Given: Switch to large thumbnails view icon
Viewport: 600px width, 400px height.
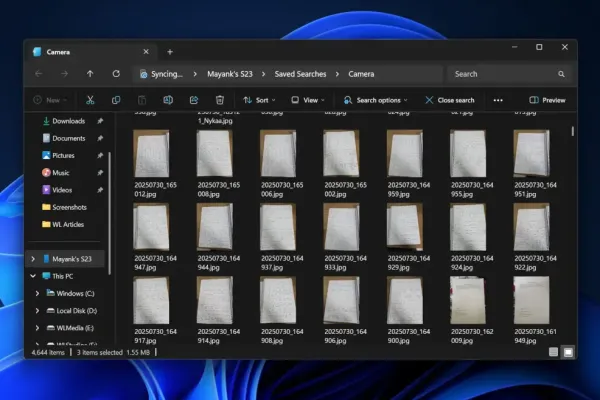Looking at the screenshot, I should [568, 352].
